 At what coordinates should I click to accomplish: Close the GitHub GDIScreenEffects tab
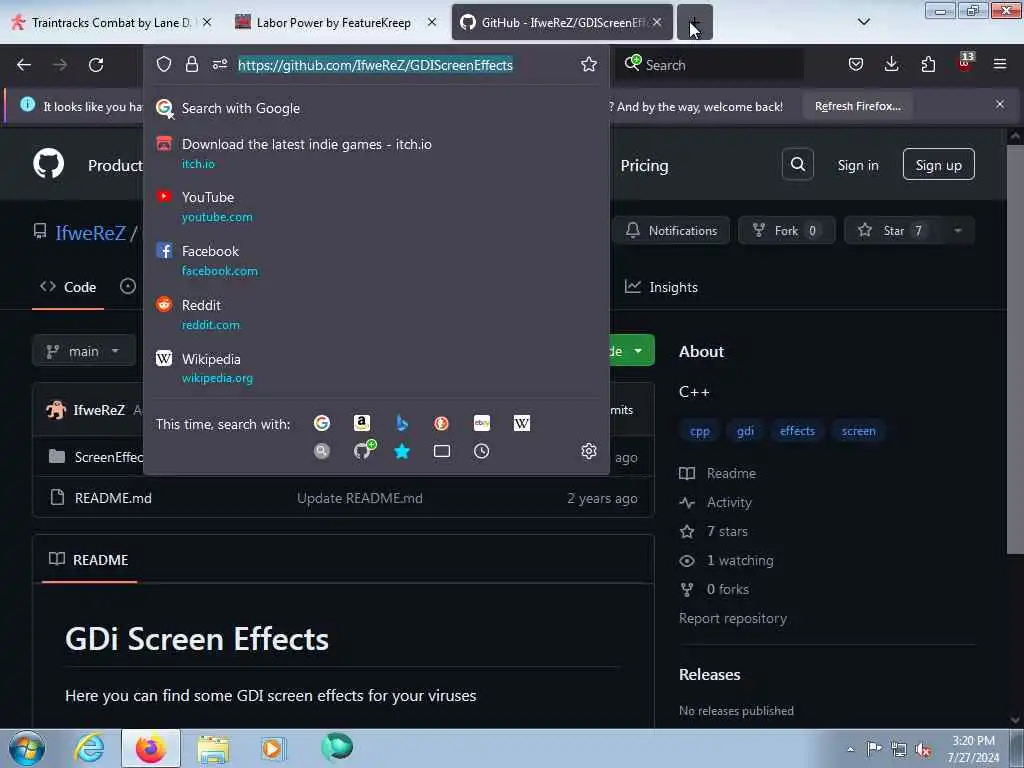pyautogui.click(x=657, y=22)
